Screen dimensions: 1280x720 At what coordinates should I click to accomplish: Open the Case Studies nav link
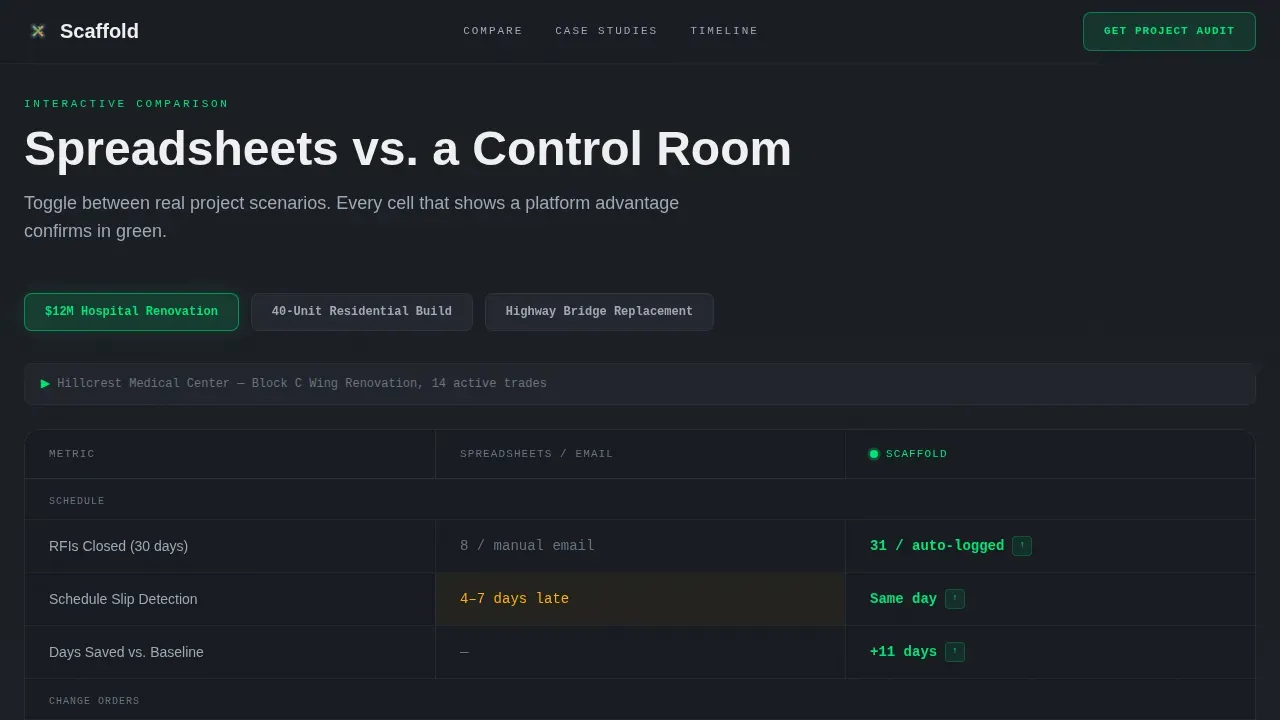[x=606, y=31]
